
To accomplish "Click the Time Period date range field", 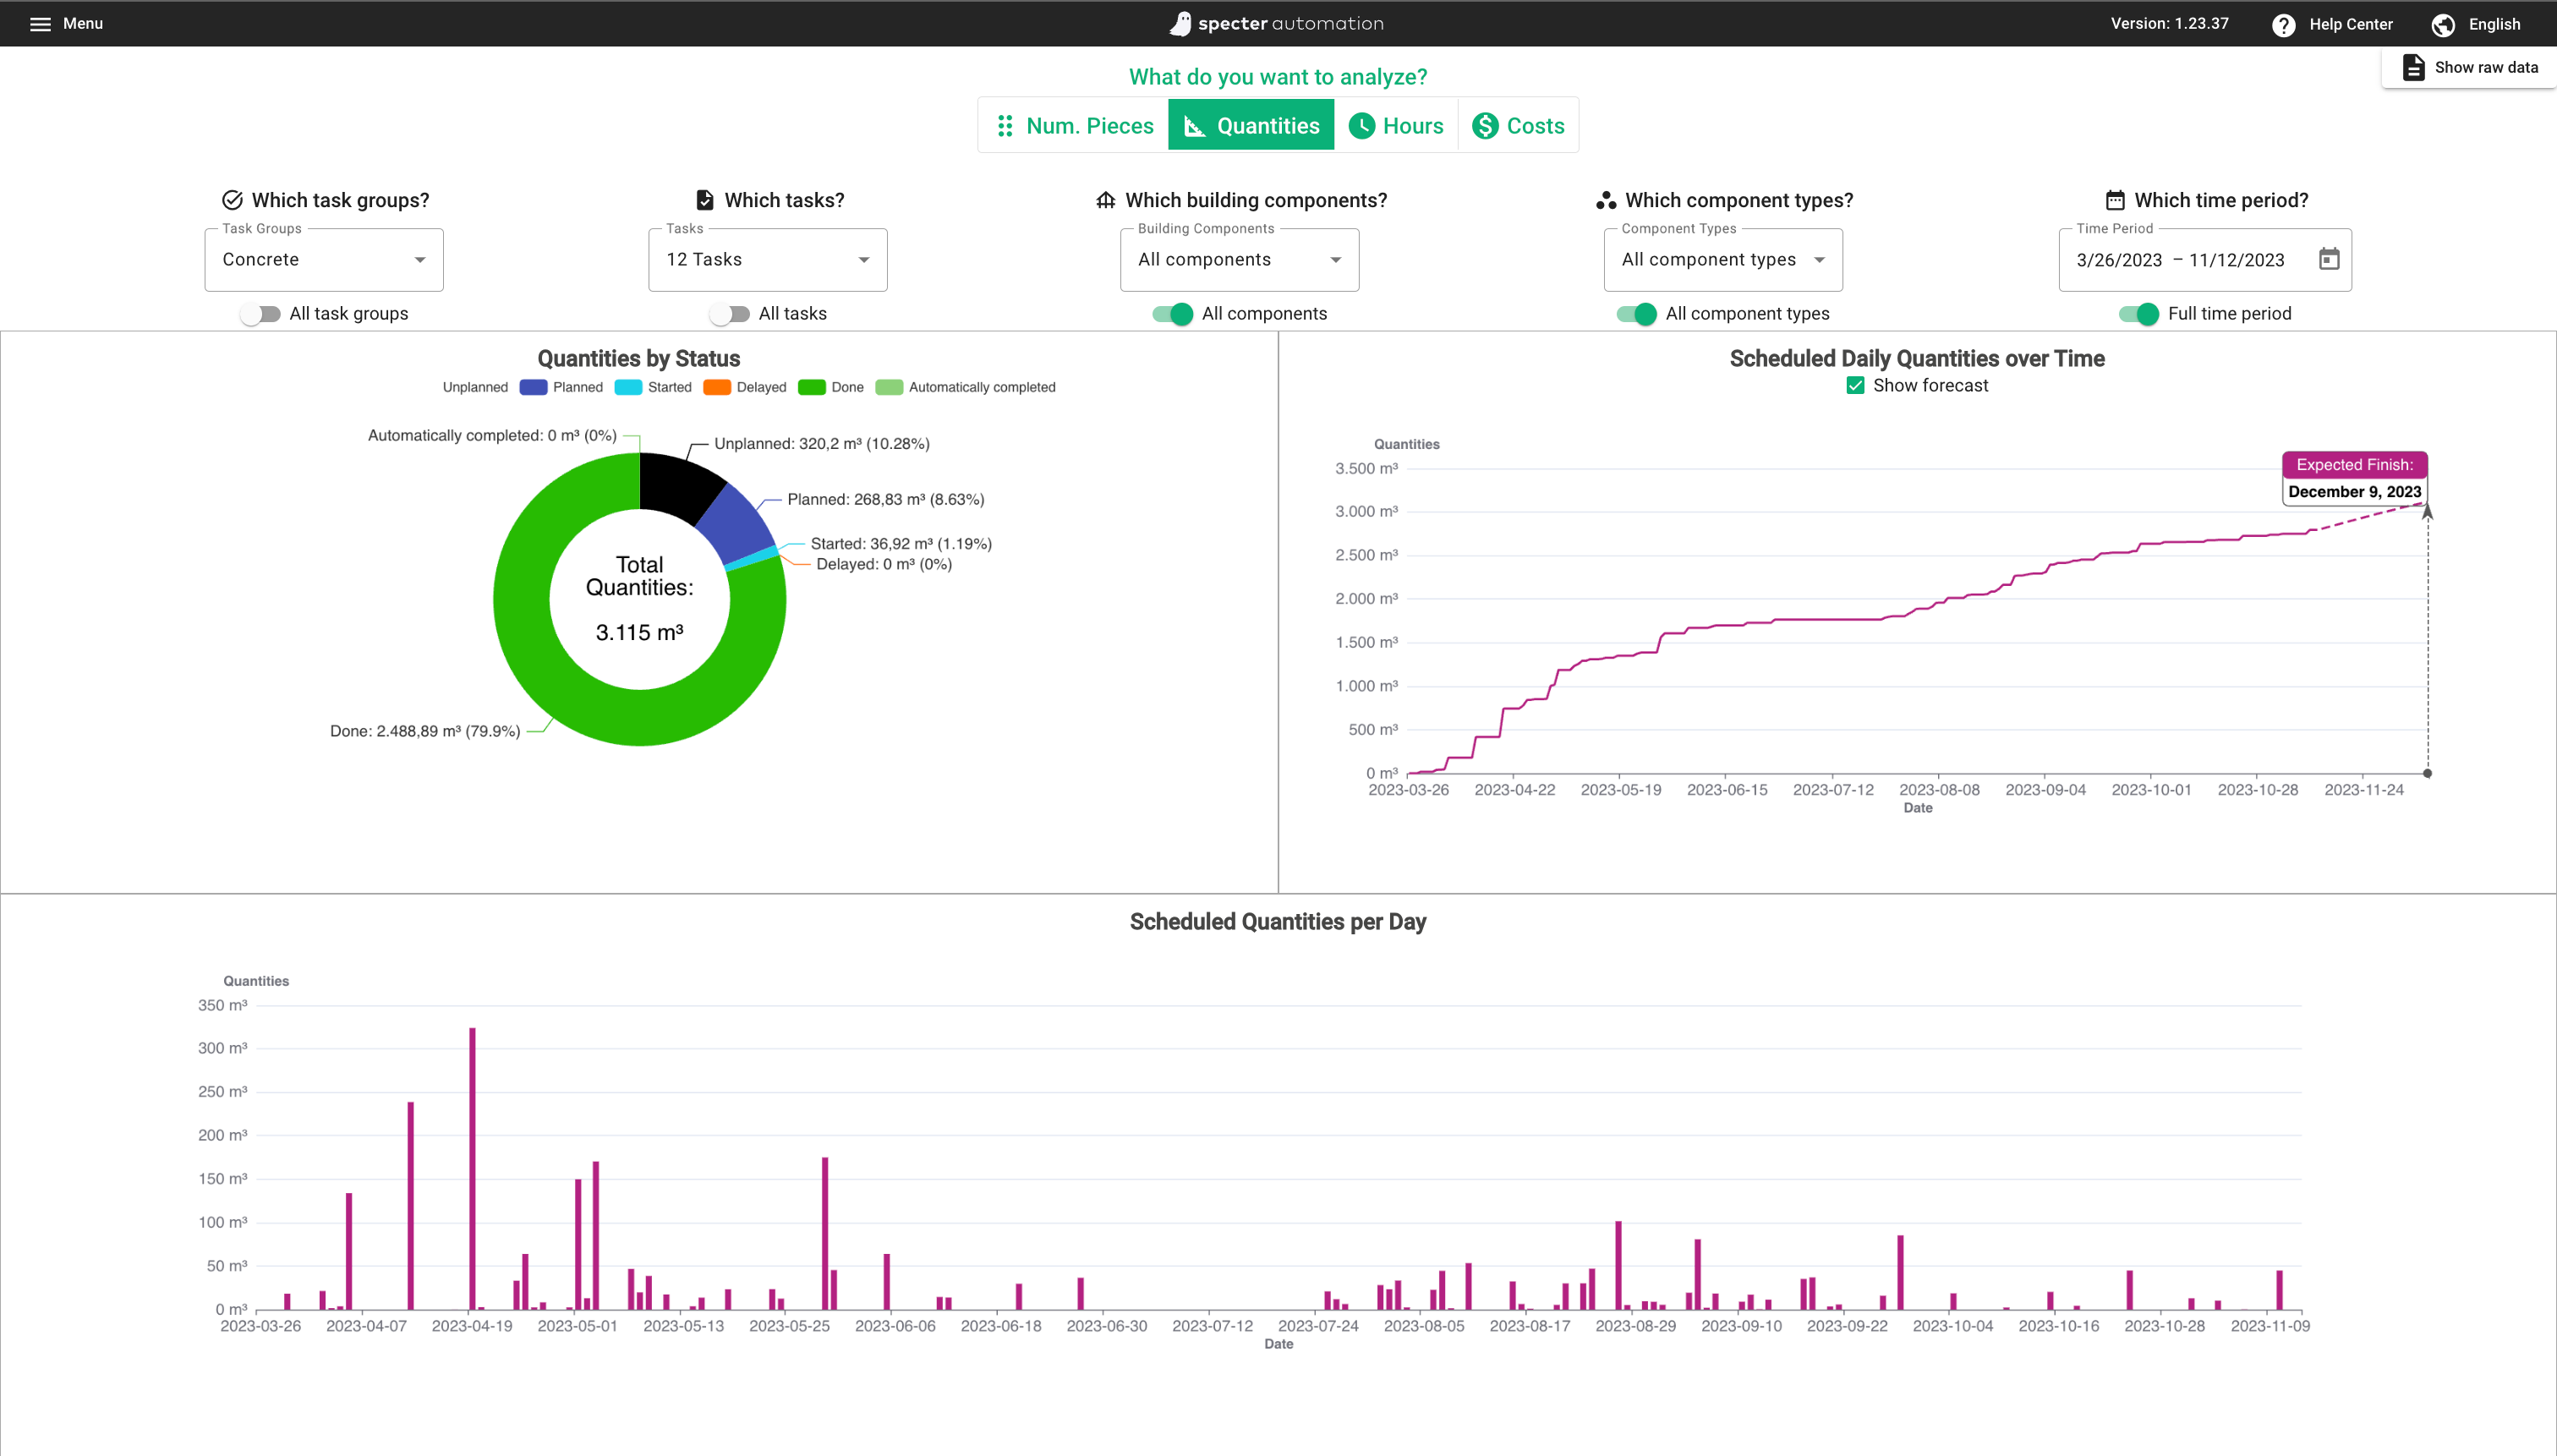I will tap(2180, 260).
